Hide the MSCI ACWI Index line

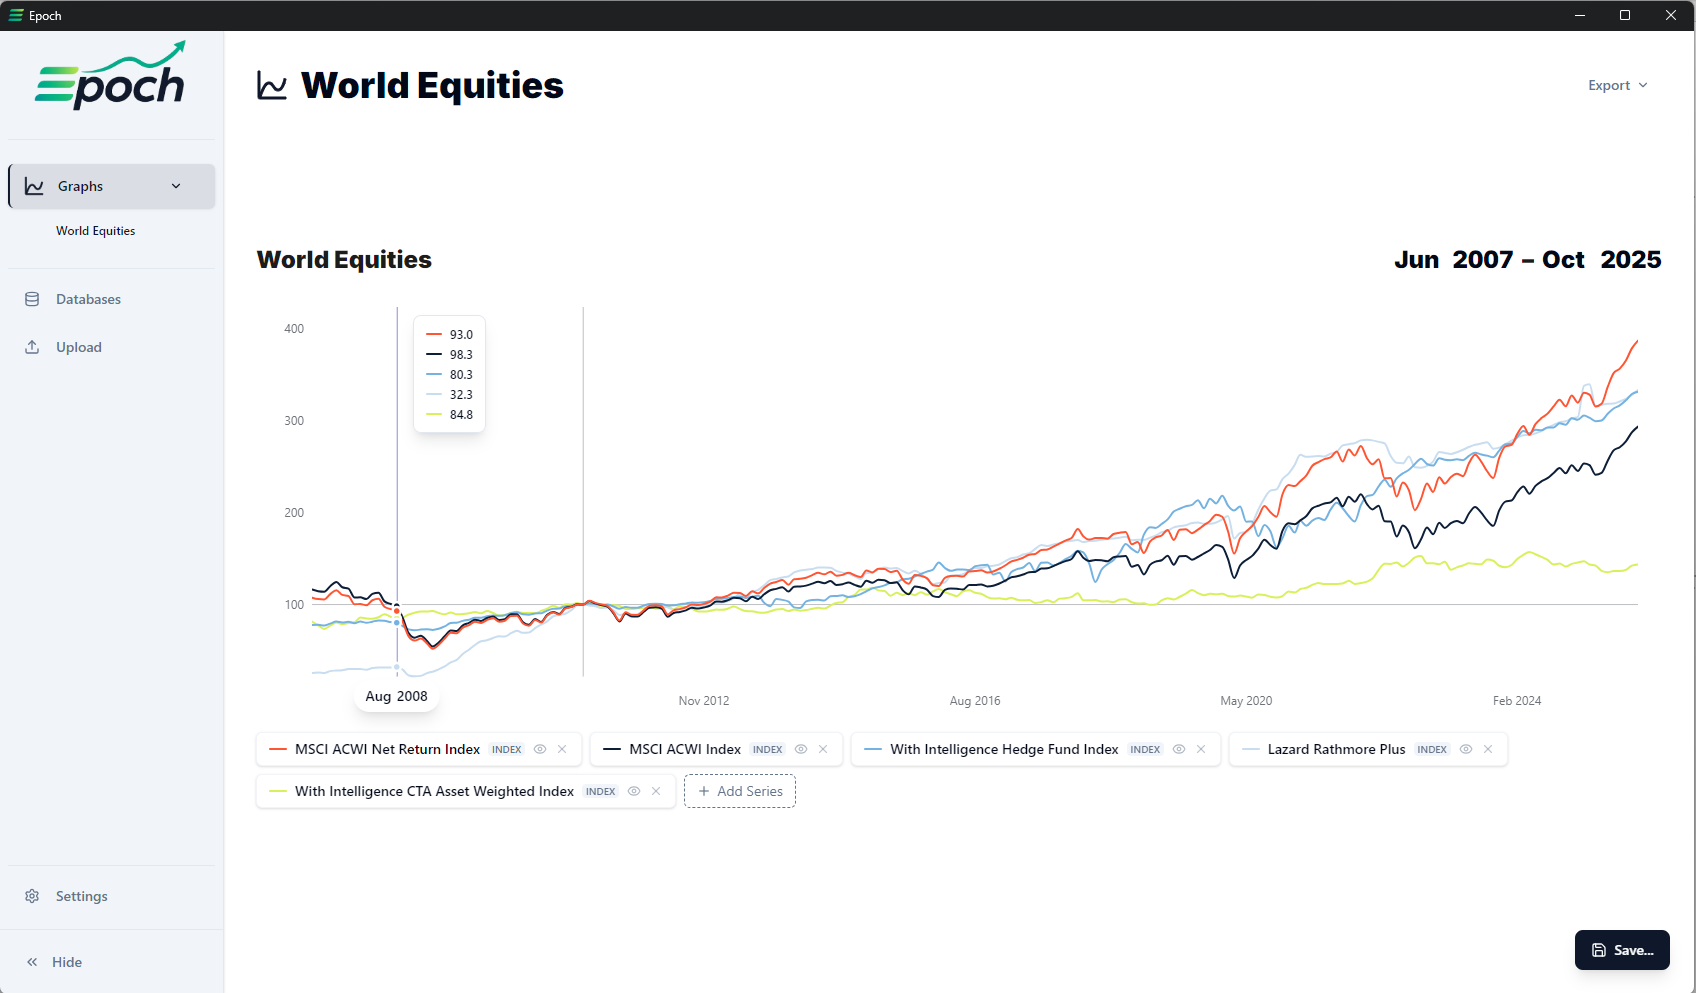coord(801,749)
